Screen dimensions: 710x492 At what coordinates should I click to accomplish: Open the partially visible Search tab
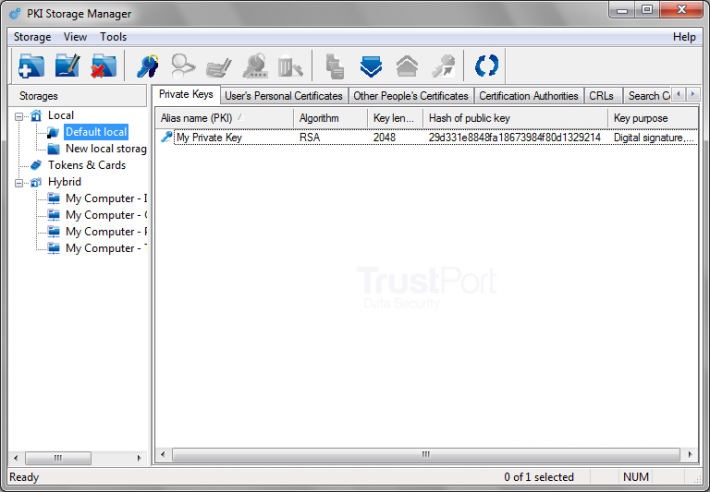pos(648,96)
